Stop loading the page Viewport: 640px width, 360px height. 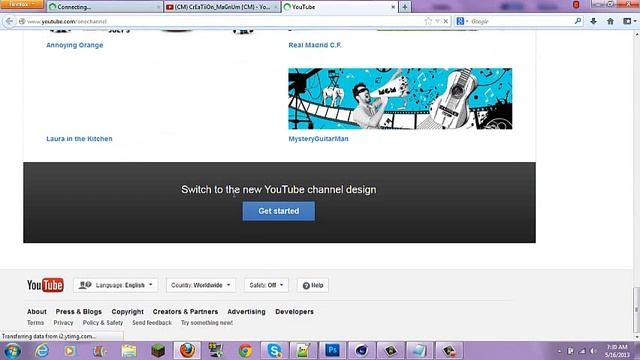[445, 21]
